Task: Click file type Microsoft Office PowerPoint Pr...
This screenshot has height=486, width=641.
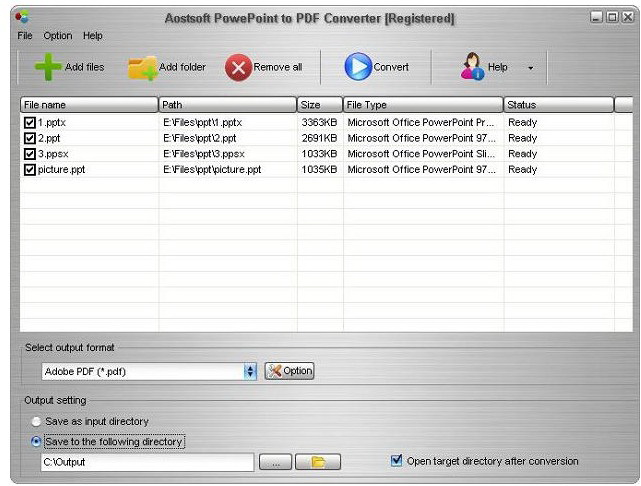Action: click(421, 122)
